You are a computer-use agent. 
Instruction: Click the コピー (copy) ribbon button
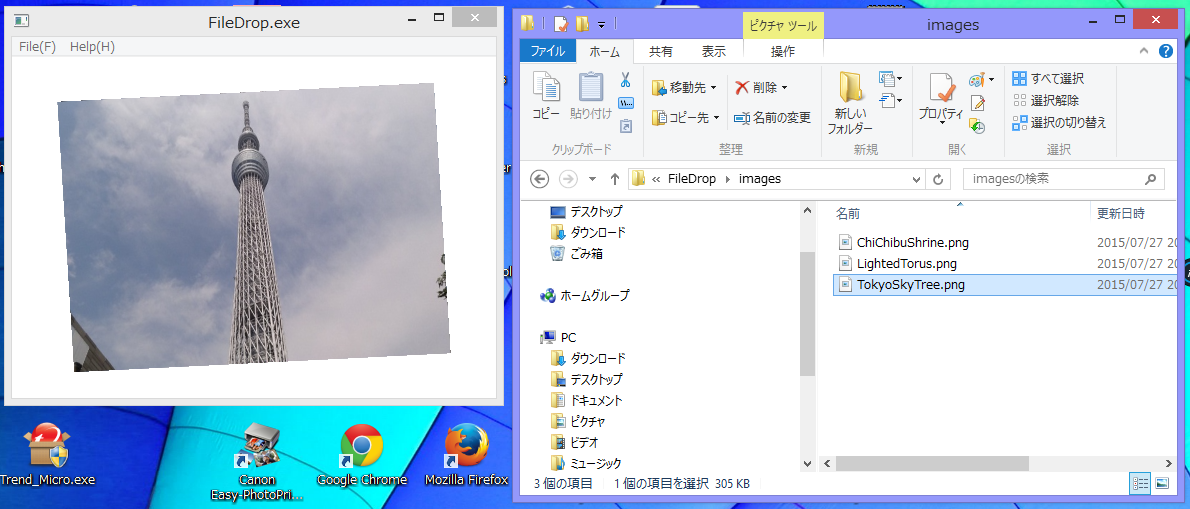[546, 96]
